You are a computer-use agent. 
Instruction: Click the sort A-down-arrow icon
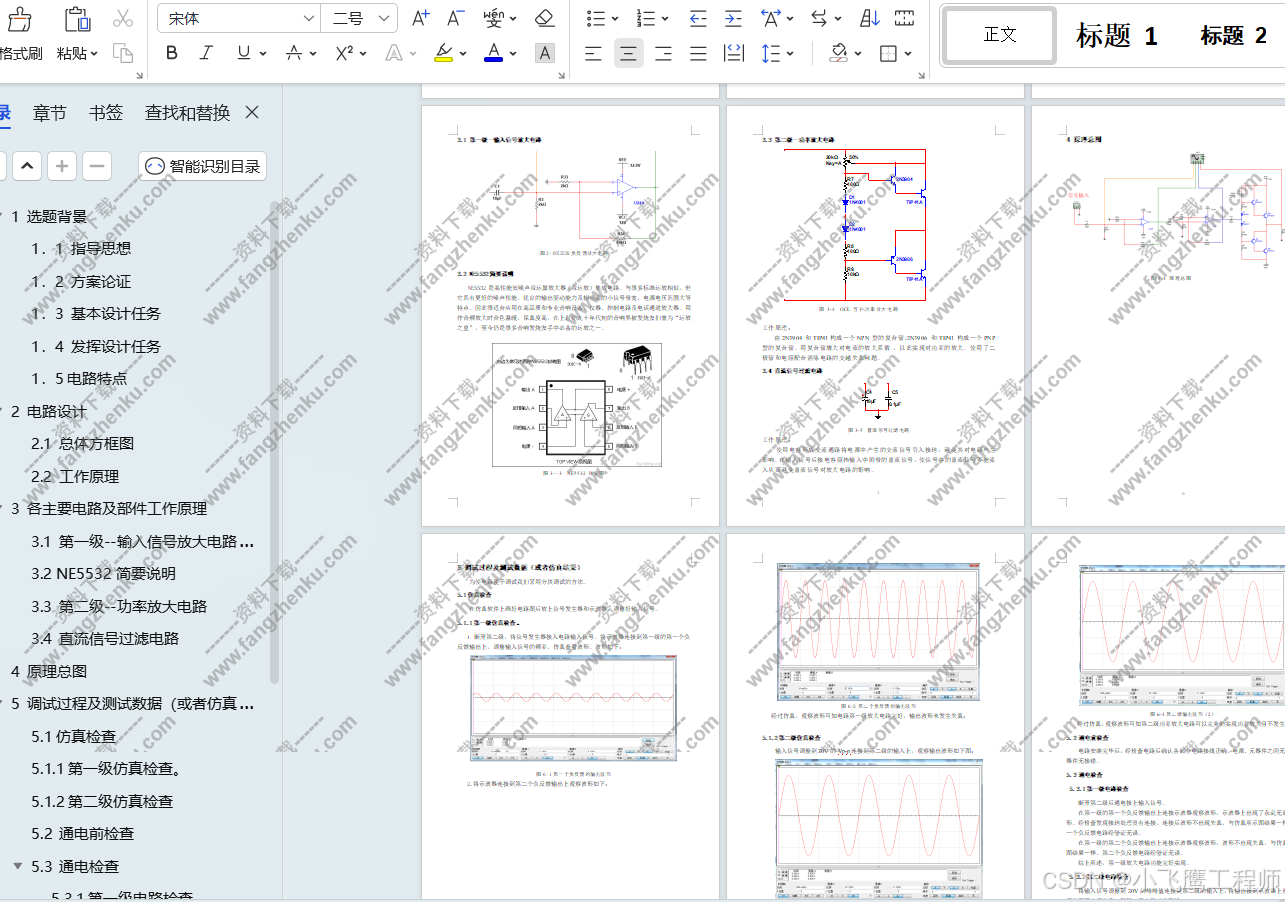[870, 18]
